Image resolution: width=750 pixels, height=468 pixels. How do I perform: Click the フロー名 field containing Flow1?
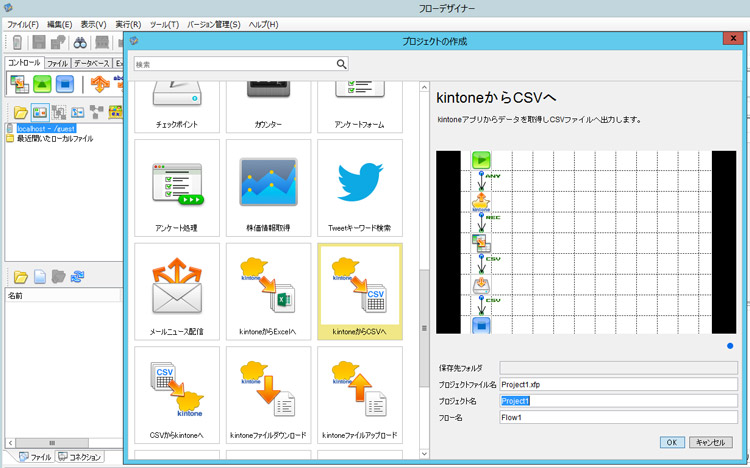tap(618, 417)
